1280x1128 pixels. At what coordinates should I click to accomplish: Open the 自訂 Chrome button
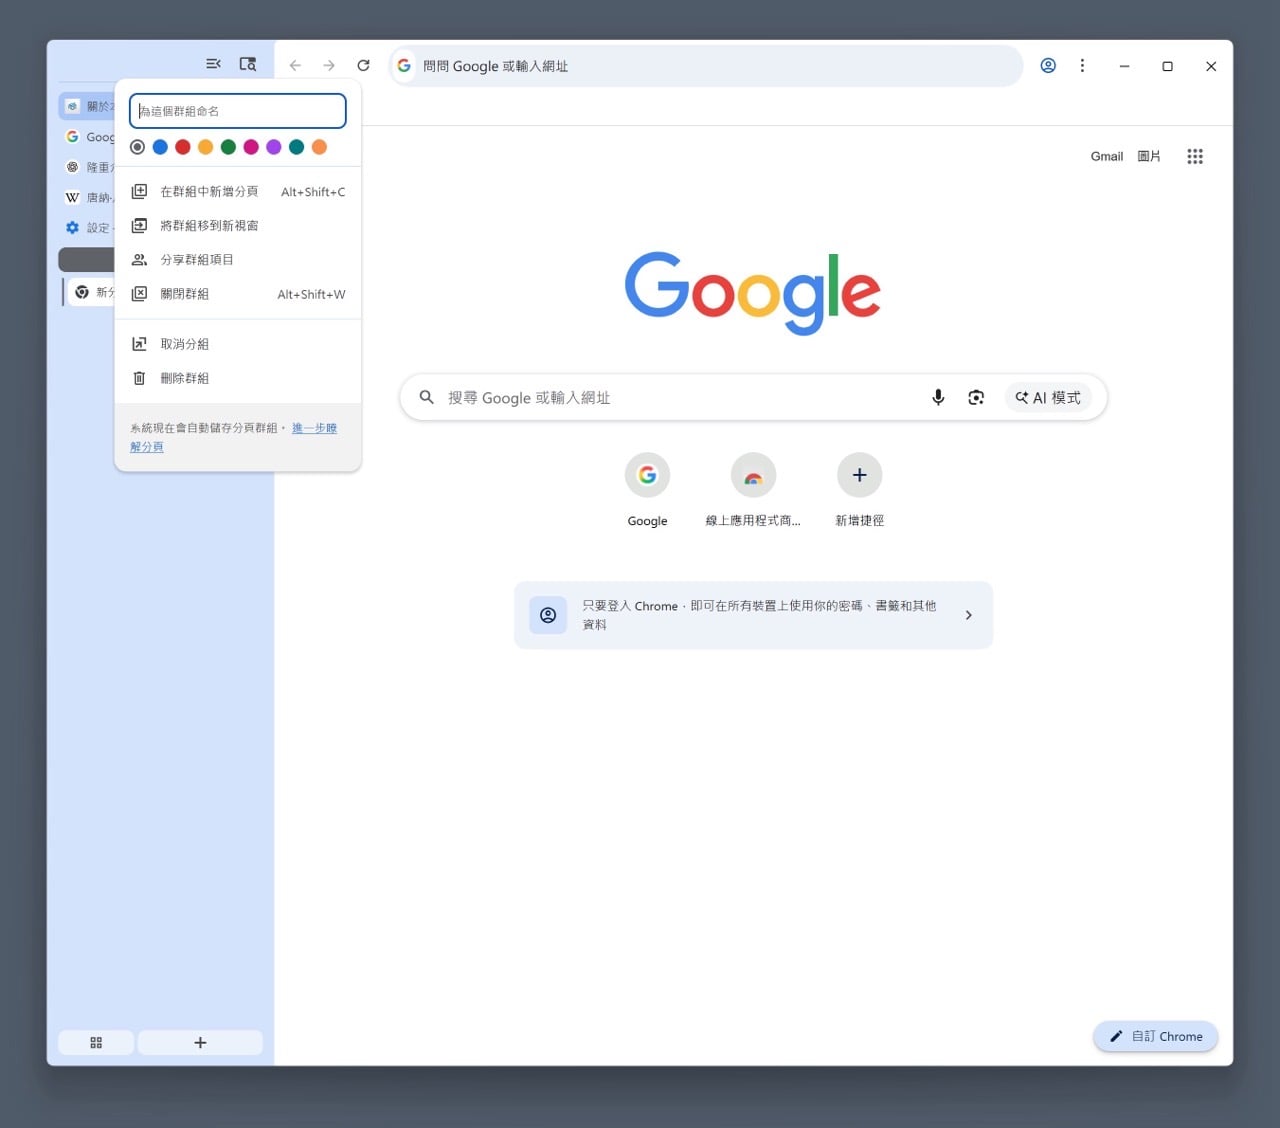(1155, 1036)
